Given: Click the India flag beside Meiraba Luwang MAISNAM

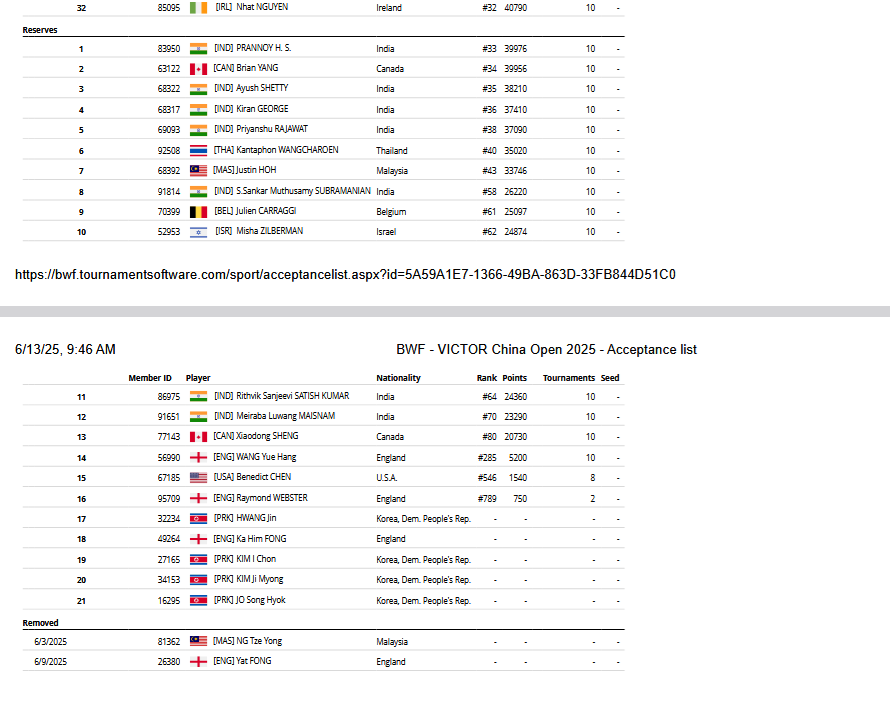Looking at the screenshot, I should point(198,416).
